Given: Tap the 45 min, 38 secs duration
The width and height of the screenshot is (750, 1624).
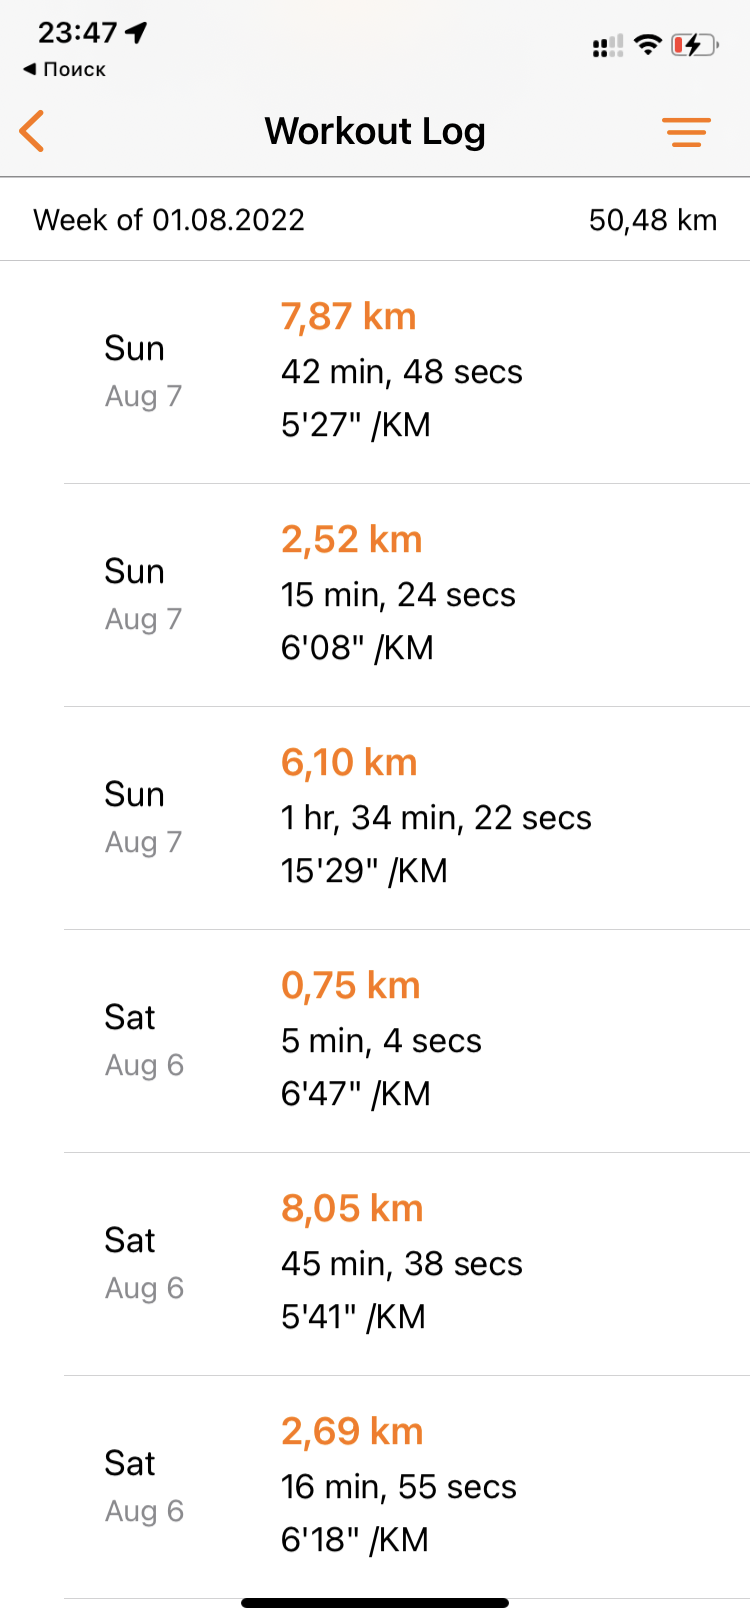Looking at the screenshot, I should (x=401, y=1264).
